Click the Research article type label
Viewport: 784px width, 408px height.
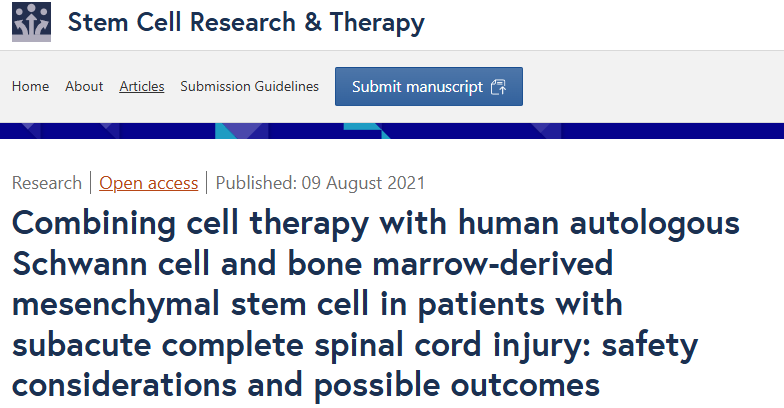(x=46, y=183)
